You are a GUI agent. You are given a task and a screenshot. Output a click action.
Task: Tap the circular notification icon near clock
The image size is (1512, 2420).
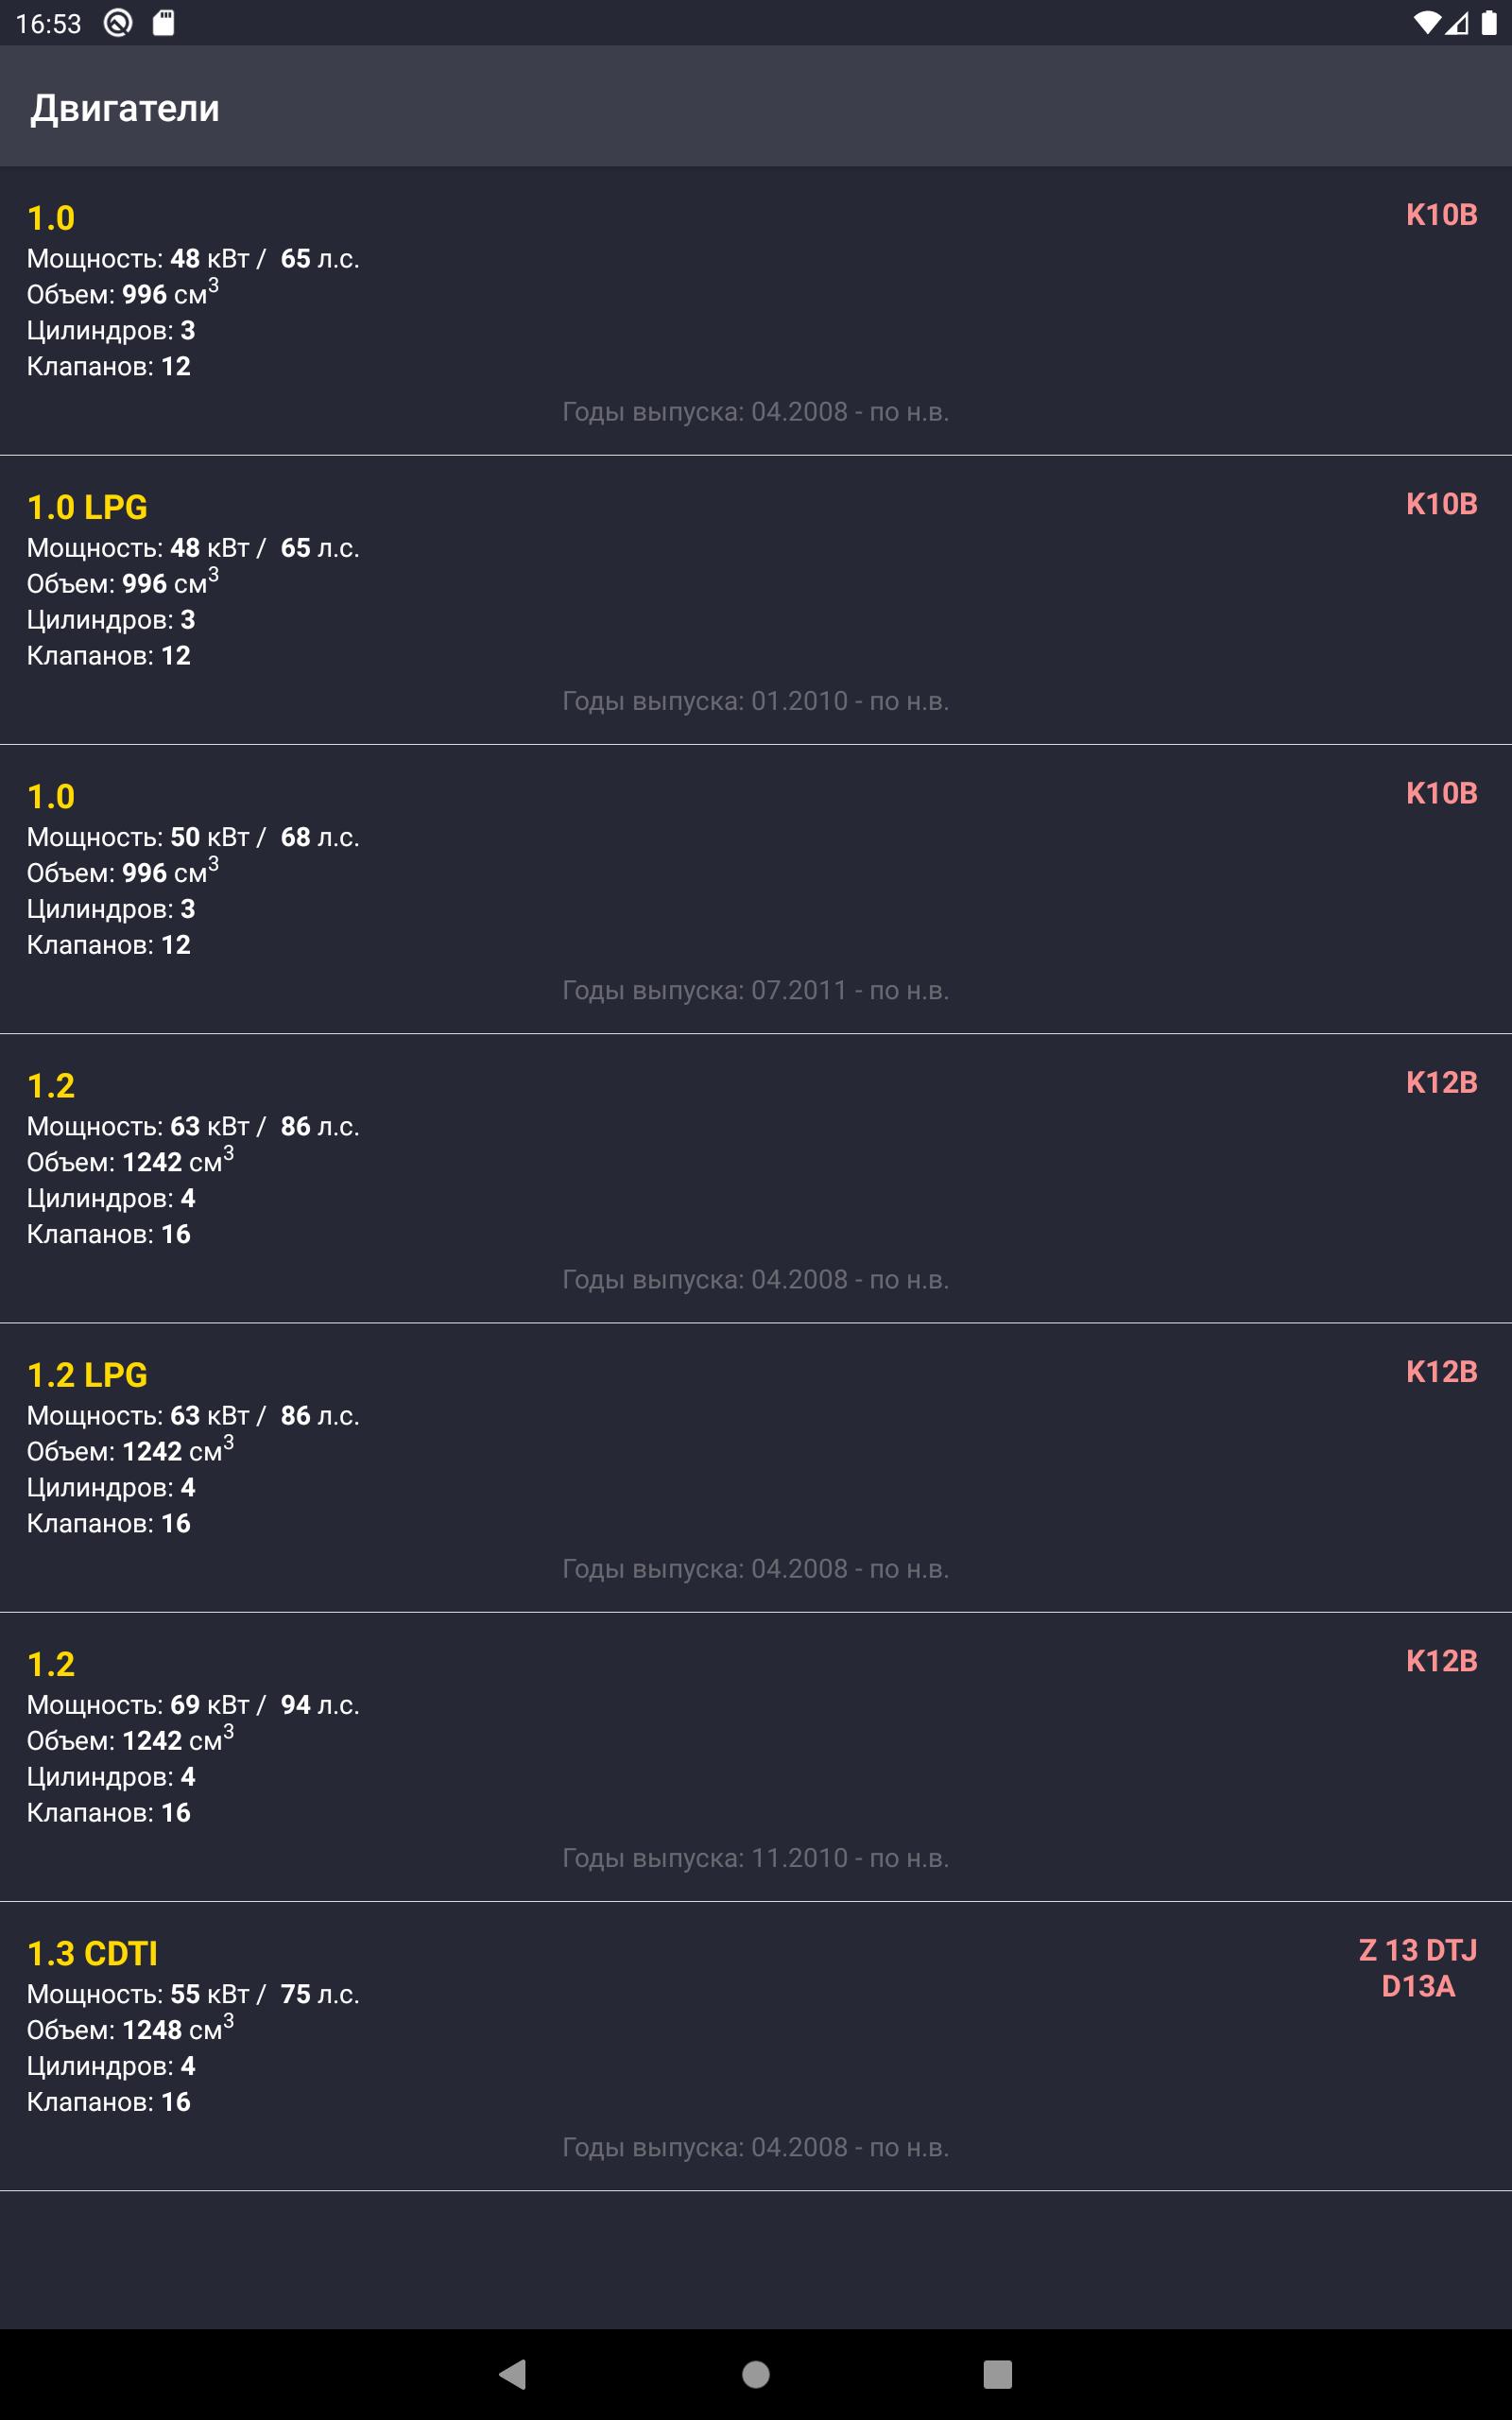tap(118, 23)
